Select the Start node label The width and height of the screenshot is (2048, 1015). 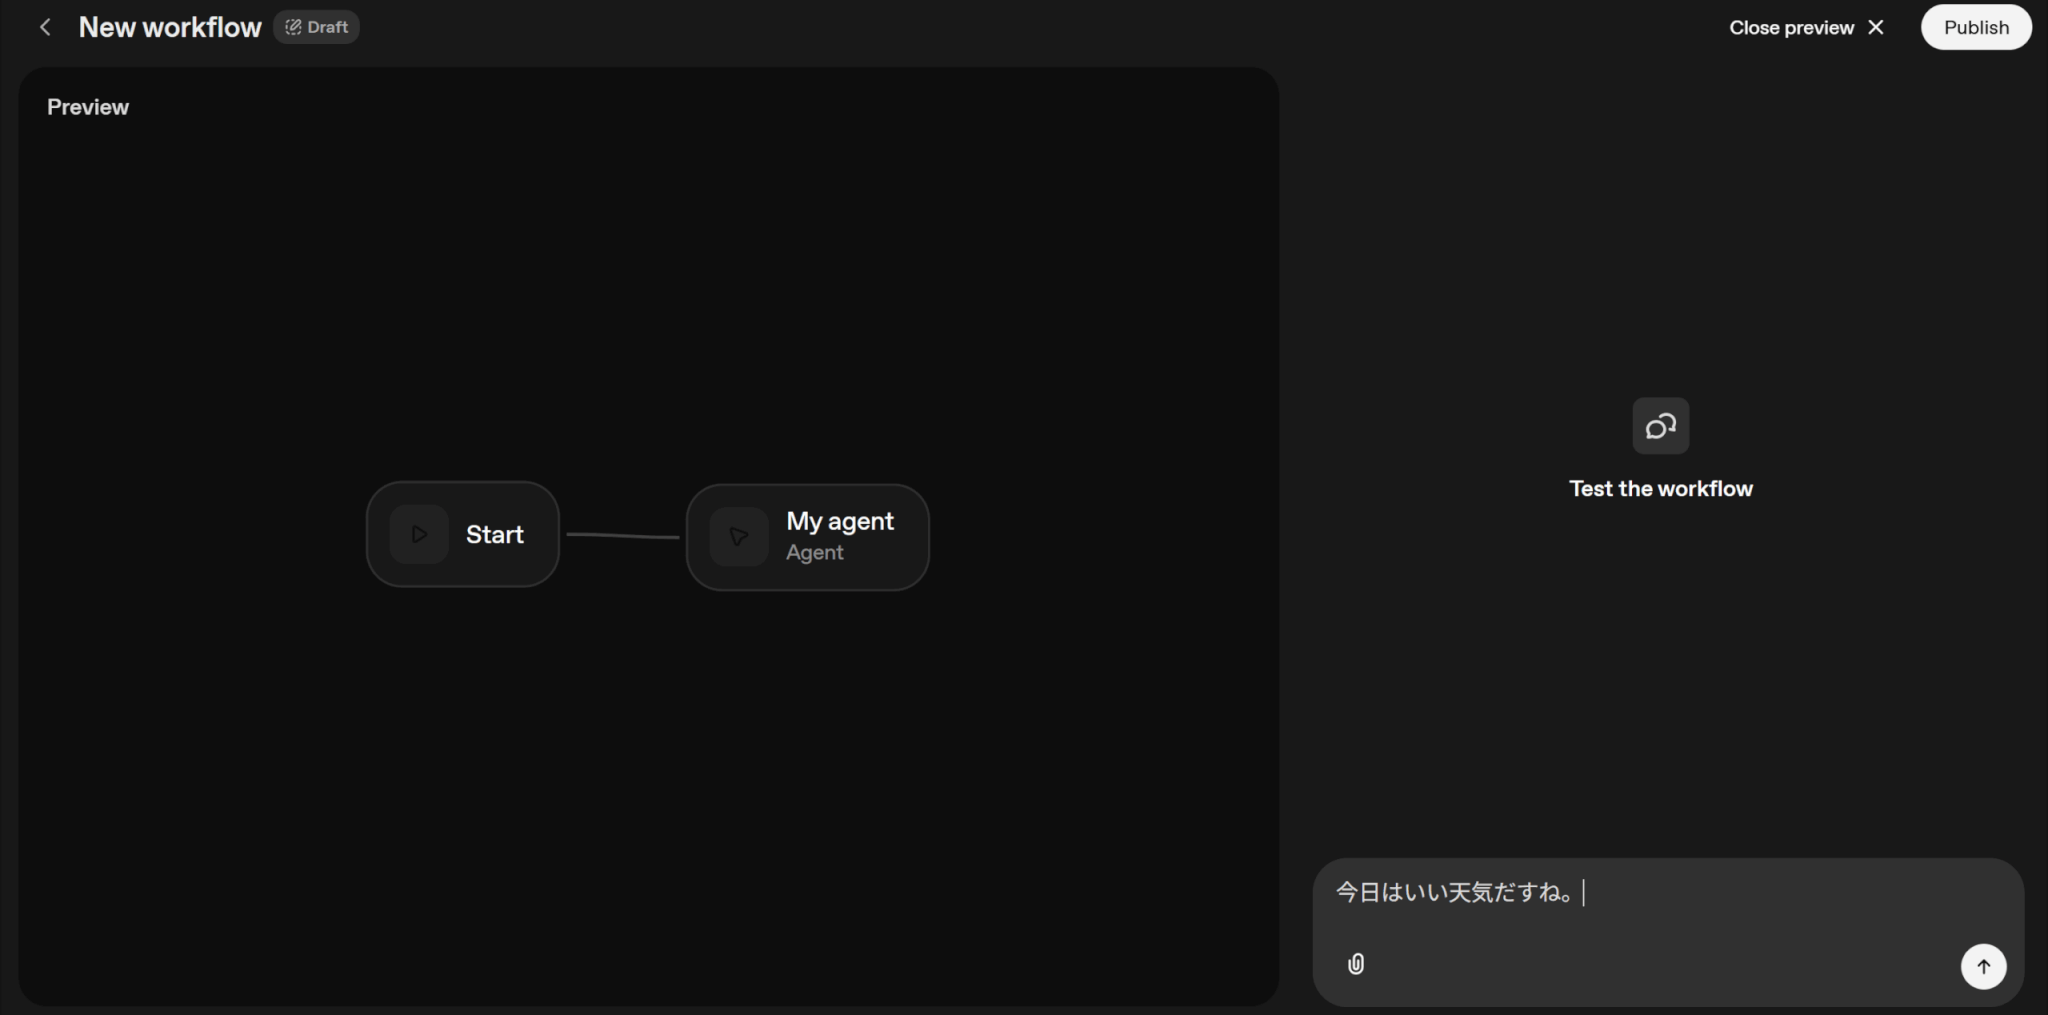[x=494, y=534]
